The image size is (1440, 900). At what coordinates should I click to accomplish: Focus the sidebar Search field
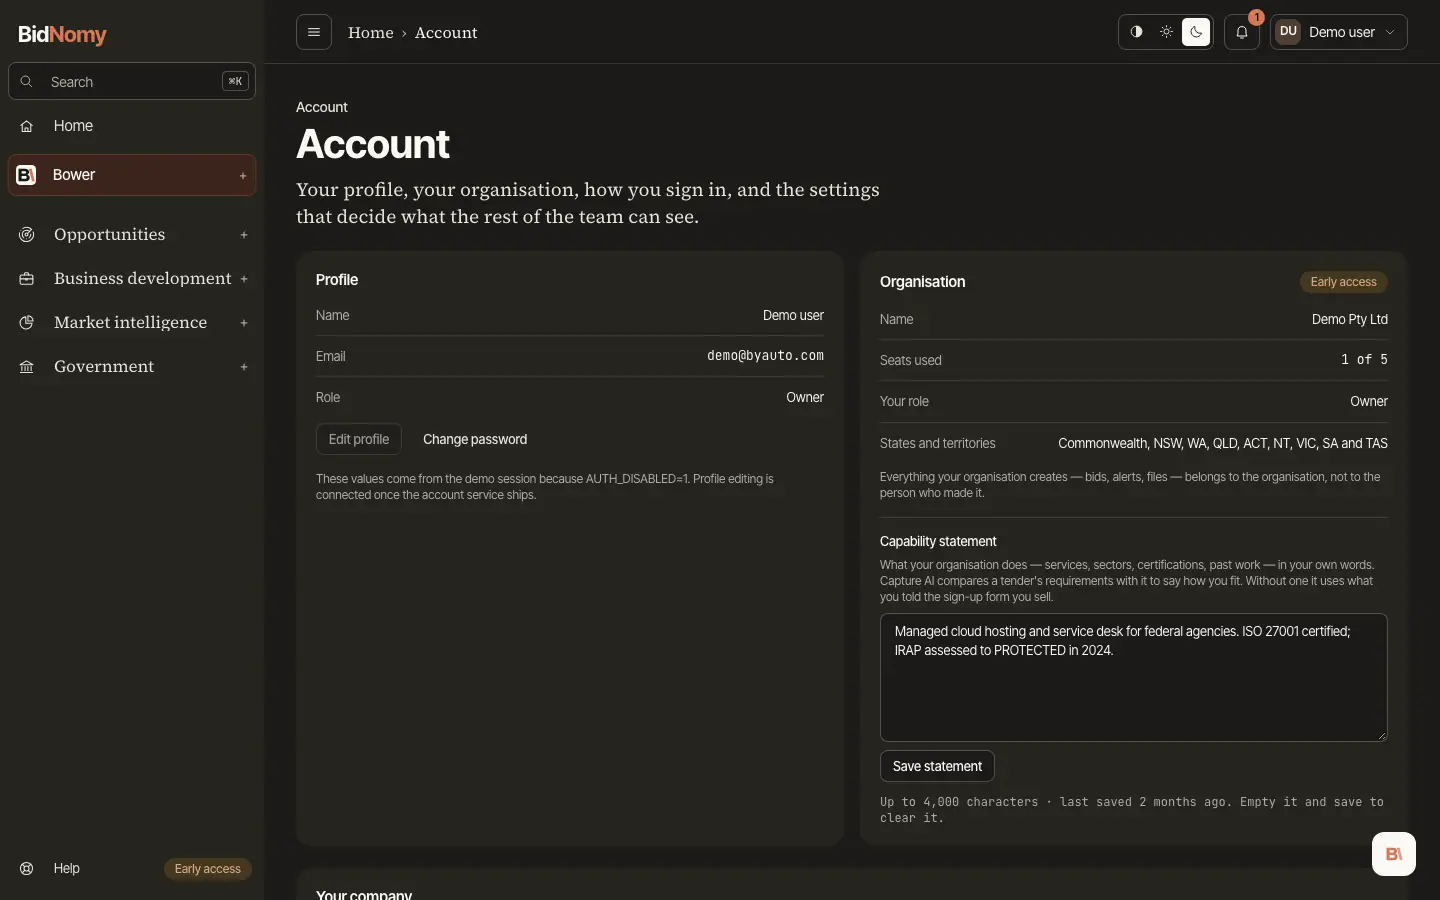(132, 81)
